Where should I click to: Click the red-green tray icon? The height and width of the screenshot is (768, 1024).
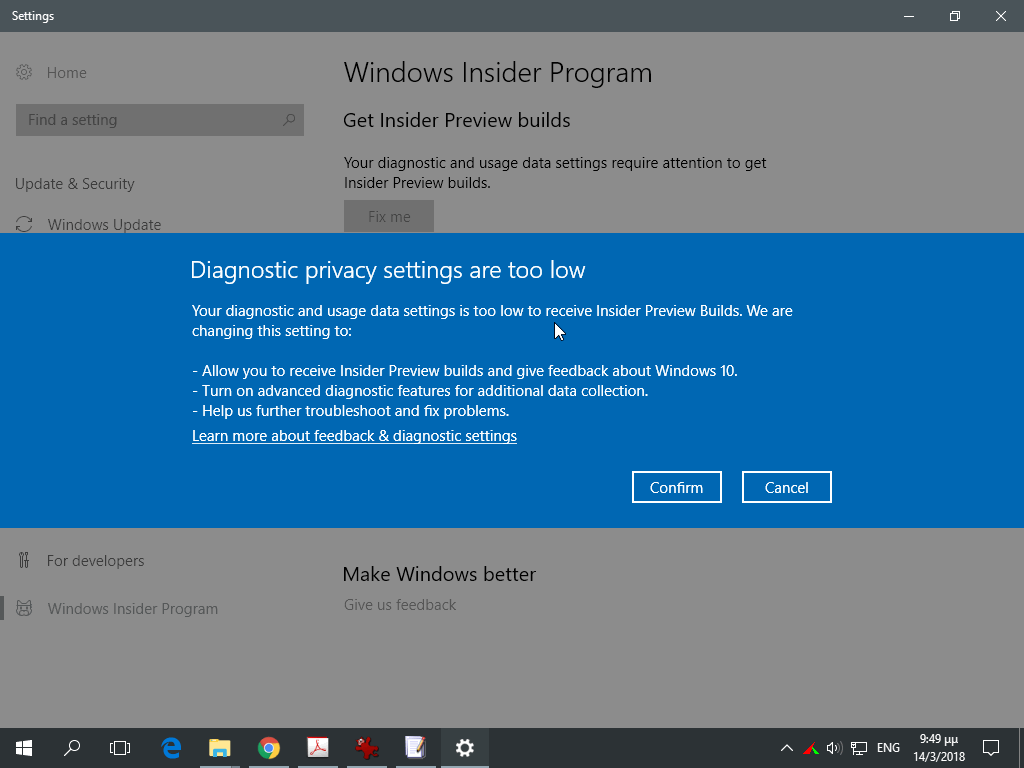pos(811,748)
